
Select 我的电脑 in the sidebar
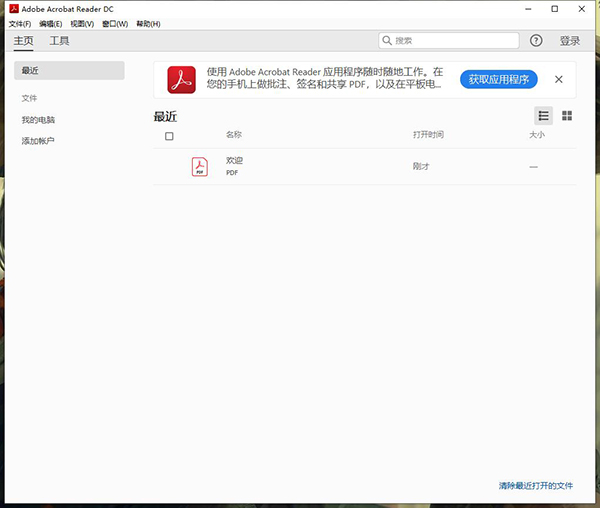click(x=39, y=120)
